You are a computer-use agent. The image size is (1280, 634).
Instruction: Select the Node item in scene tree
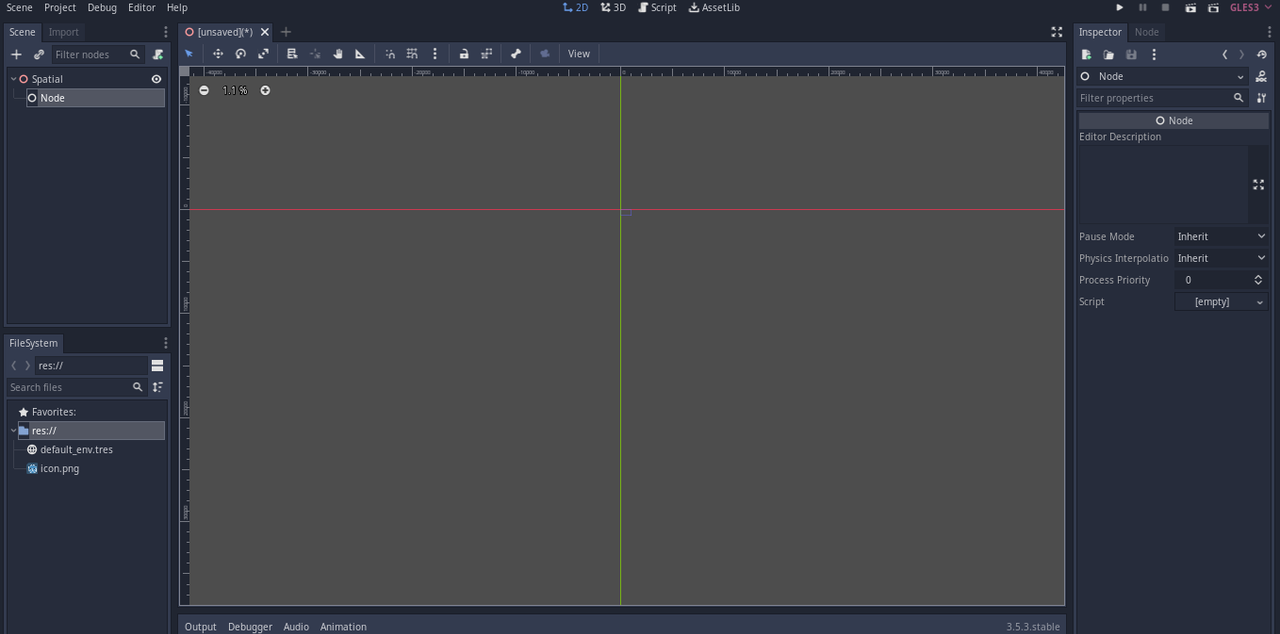click(95, 98)
